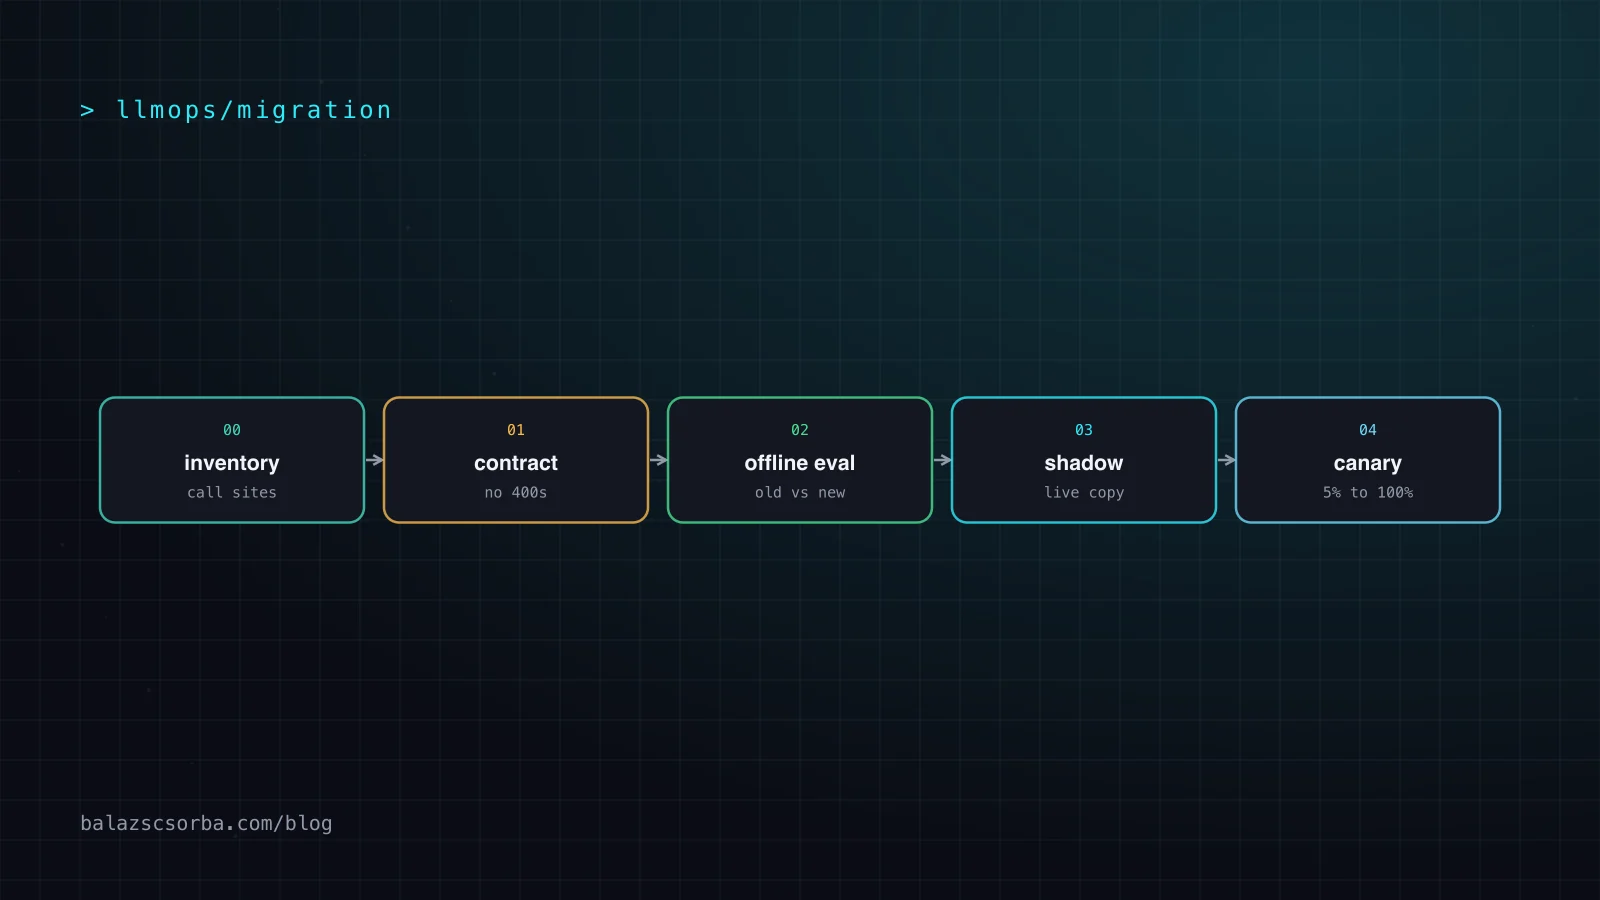This screenshot has width=1600, height=900.
Task: Click the llmops/migration heading text
Action: (254, 110)
